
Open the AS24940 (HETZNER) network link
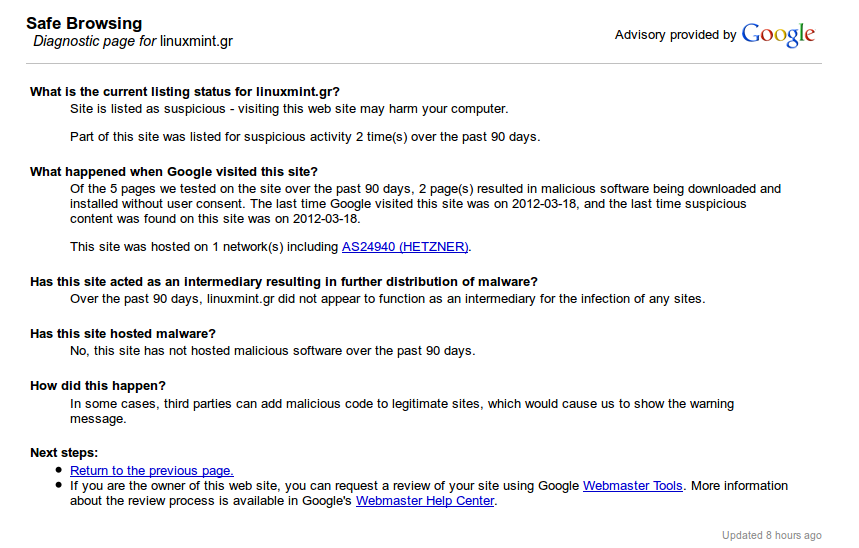[x=398, y=247]
